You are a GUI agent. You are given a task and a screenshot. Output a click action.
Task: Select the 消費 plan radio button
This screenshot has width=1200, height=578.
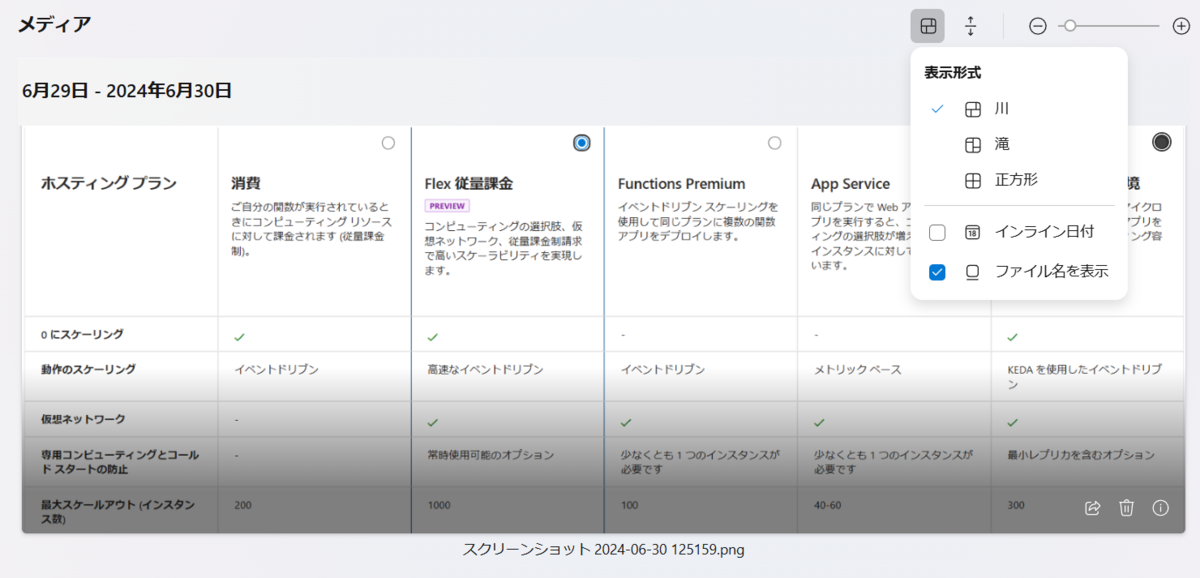pyautogui.click(x=388, y=143)
